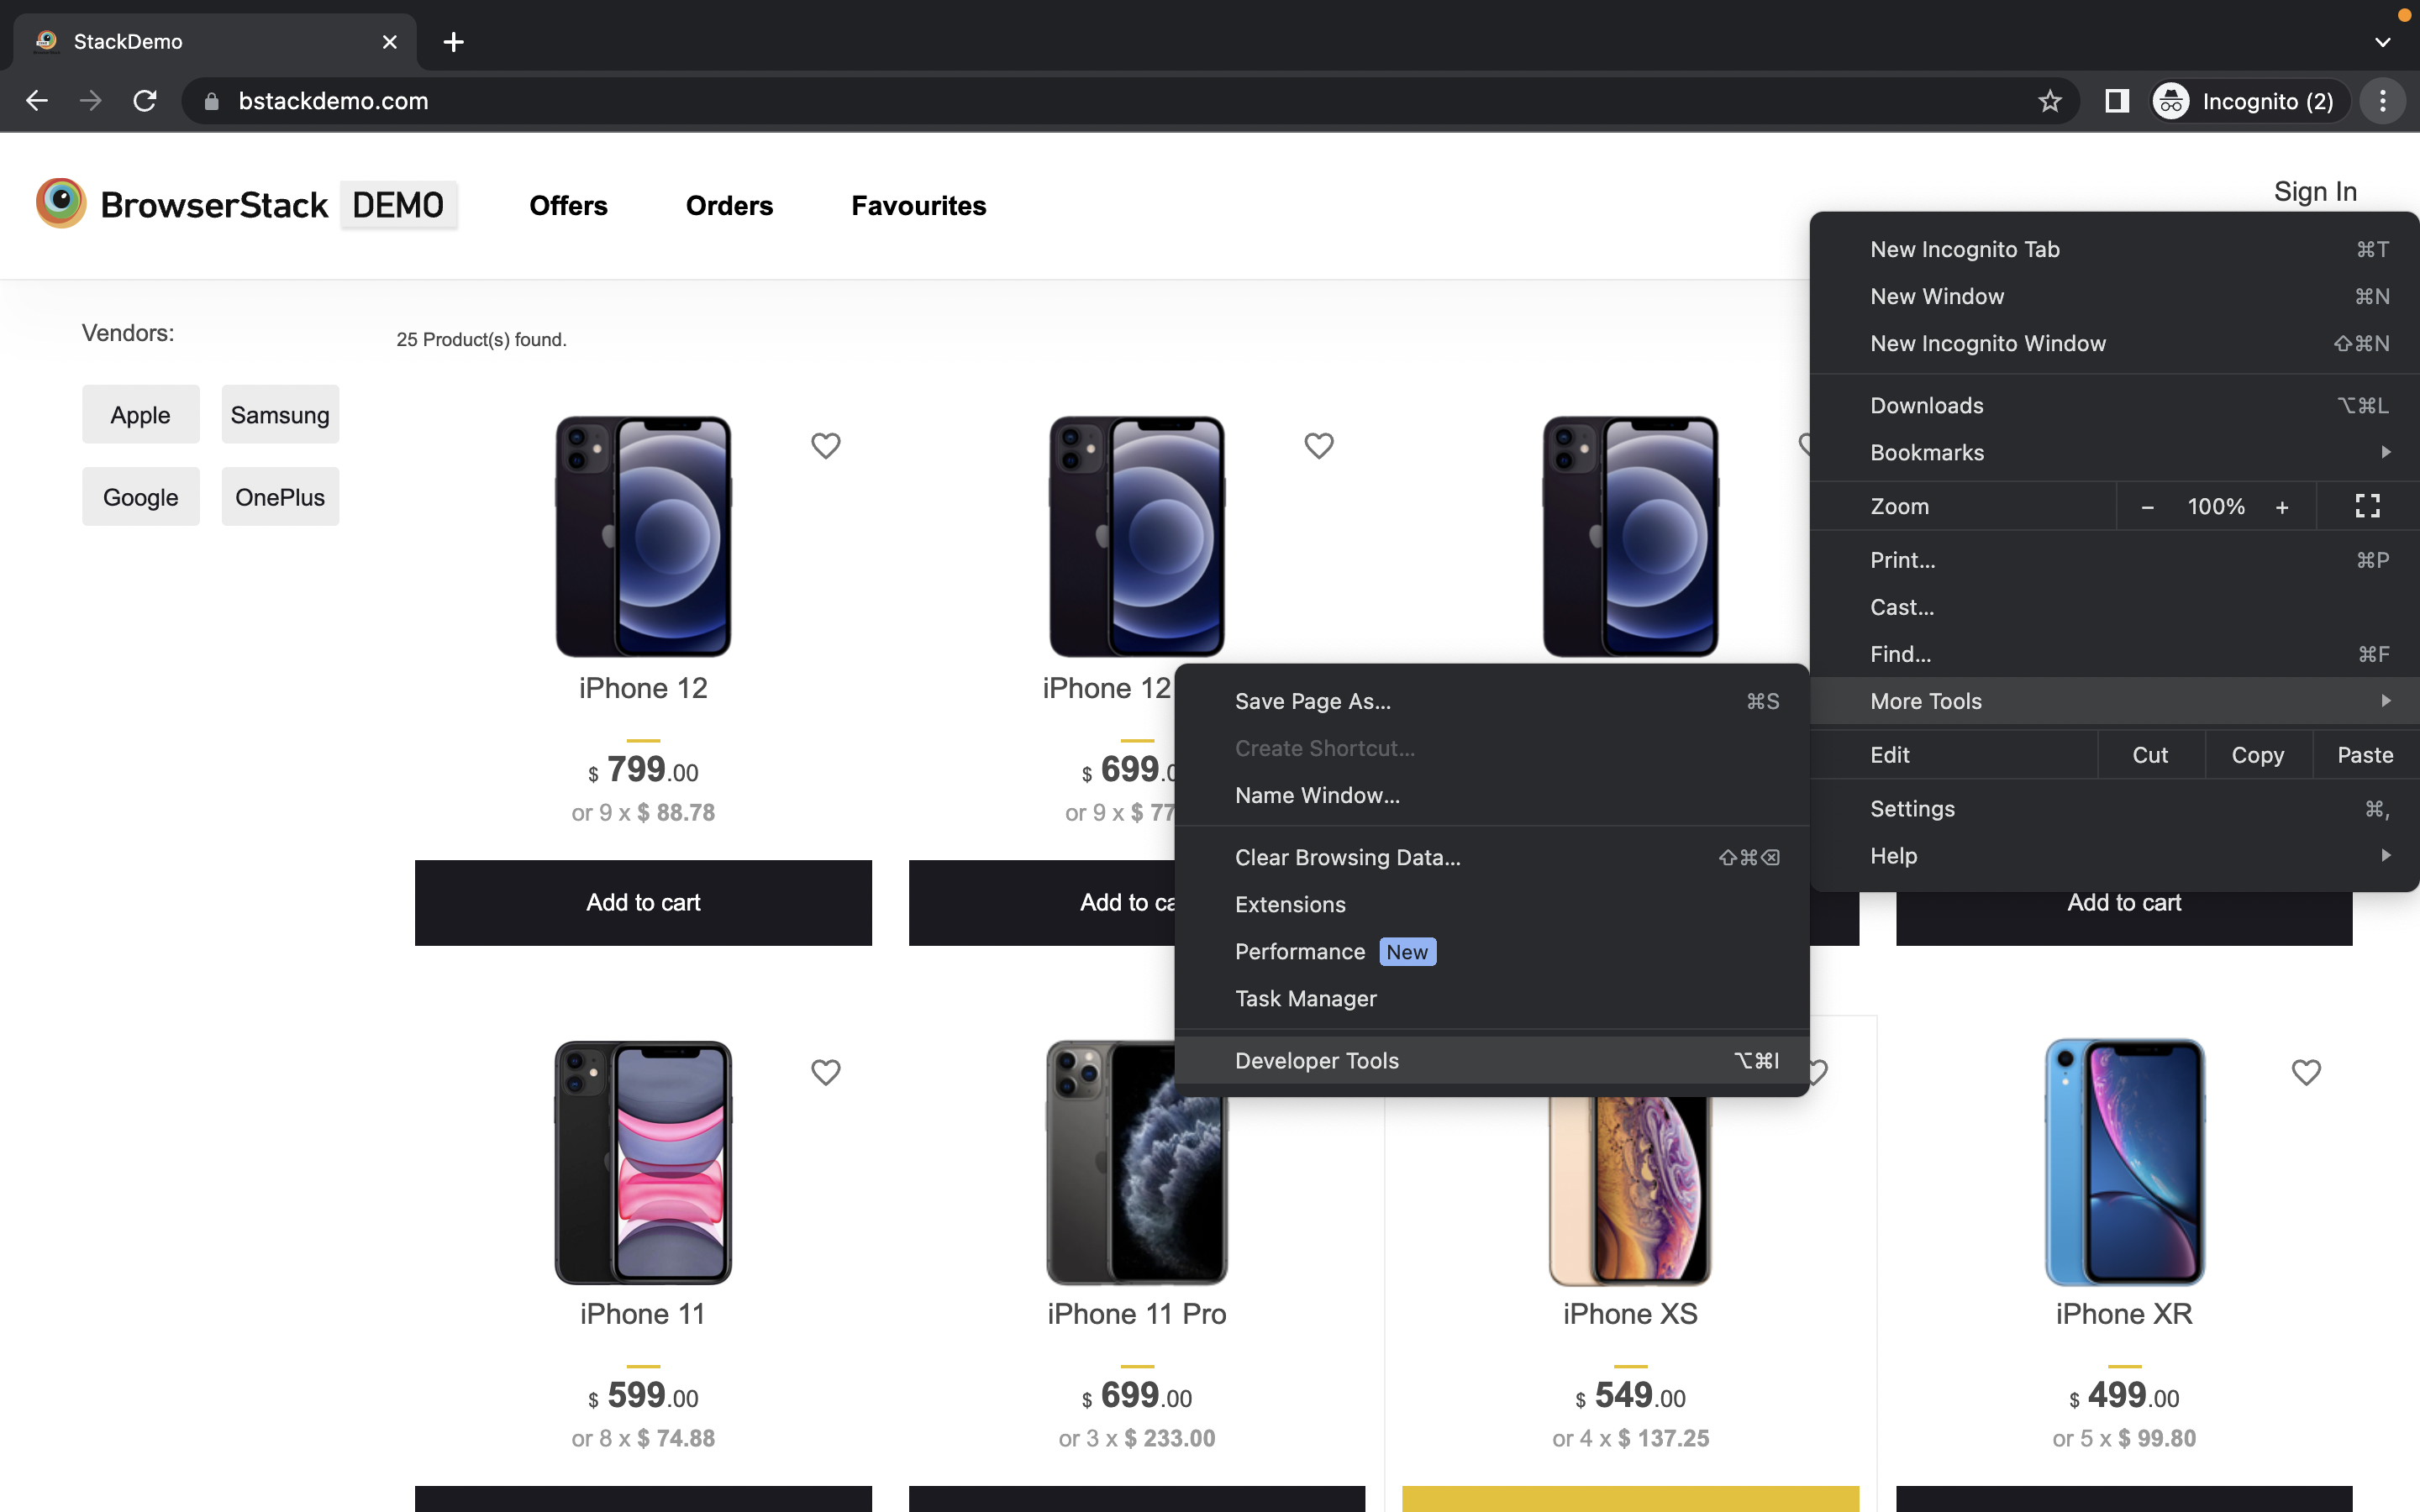Click Clear Browsing Data option
The height and width of the screenshot is (1512, 2420).
click(1347, 857)
